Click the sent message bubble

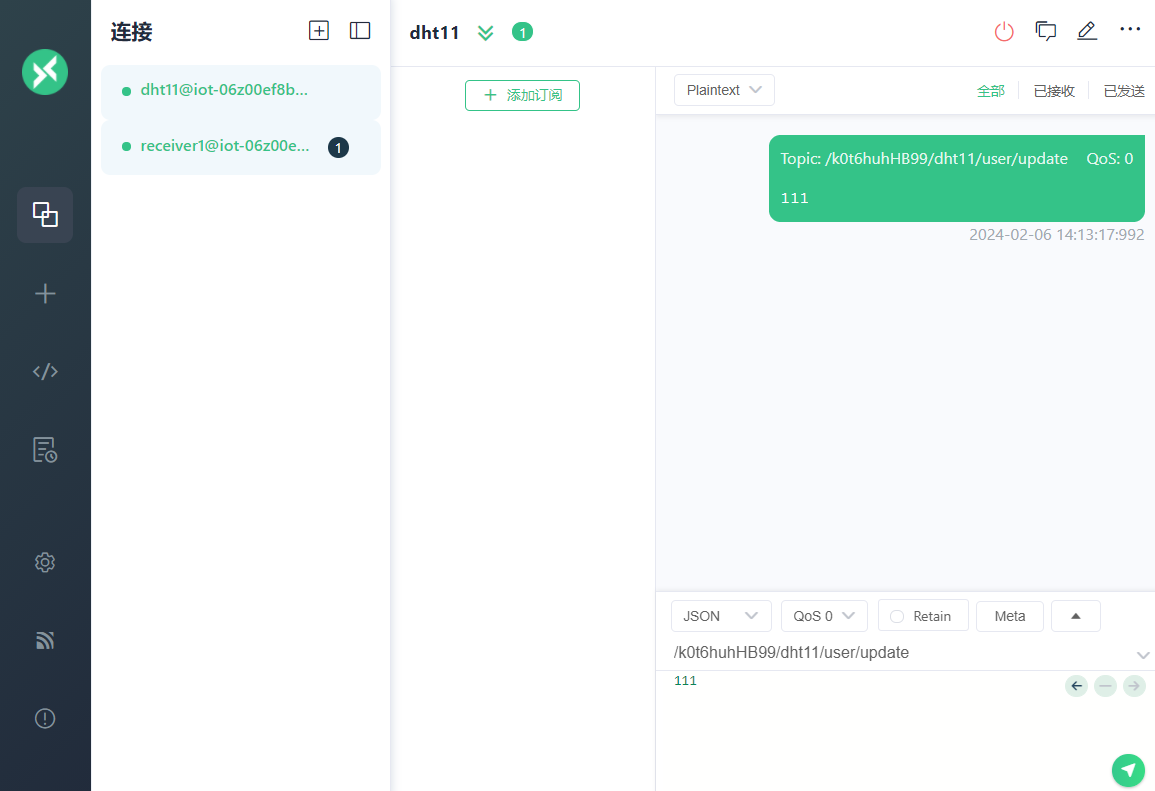pos(957,178)
